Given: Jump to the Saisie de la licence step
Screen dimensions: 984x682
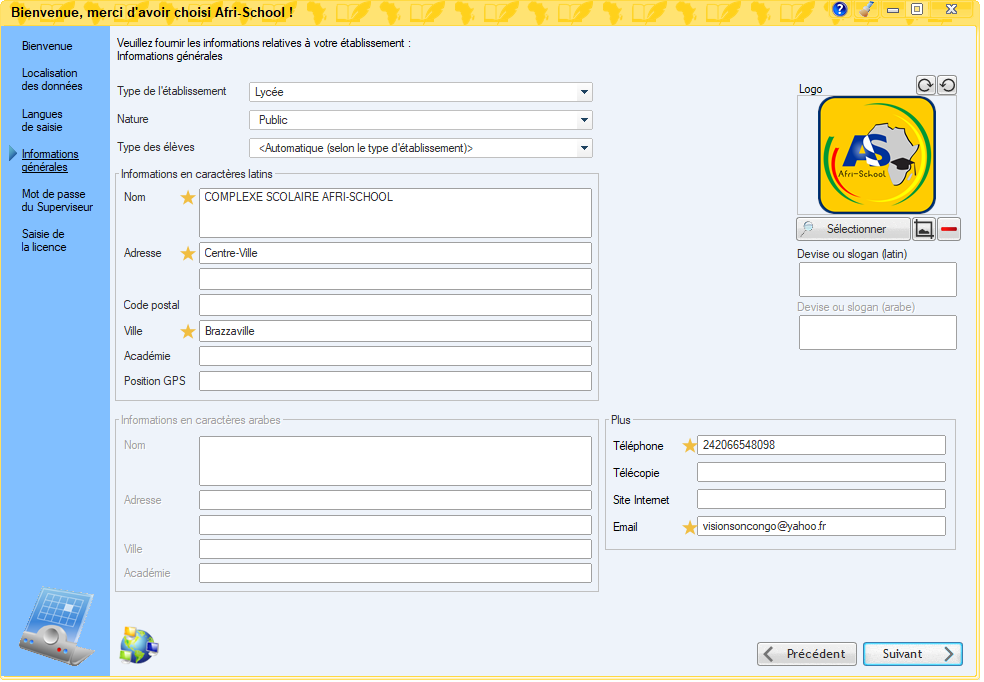Looking at the screenshot, I should 44,240.
